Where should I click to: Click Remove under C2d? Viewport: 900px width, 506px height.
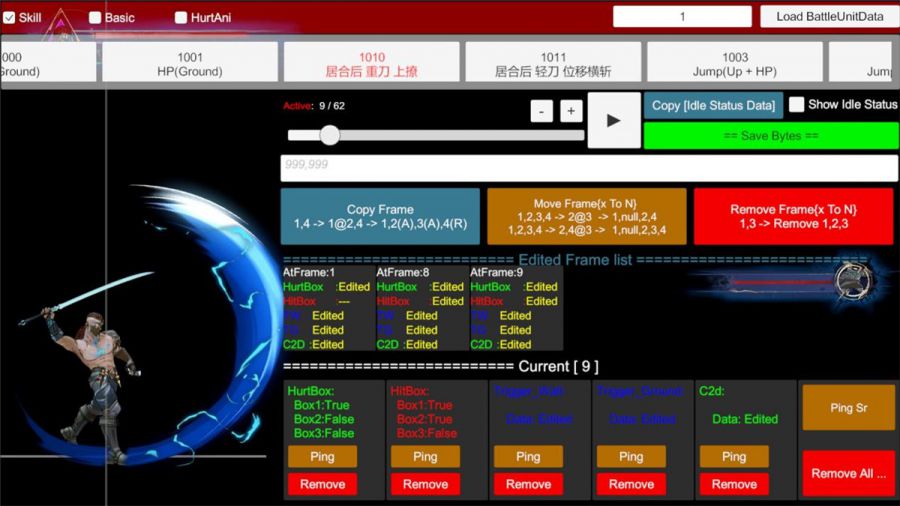pos(734,484)
